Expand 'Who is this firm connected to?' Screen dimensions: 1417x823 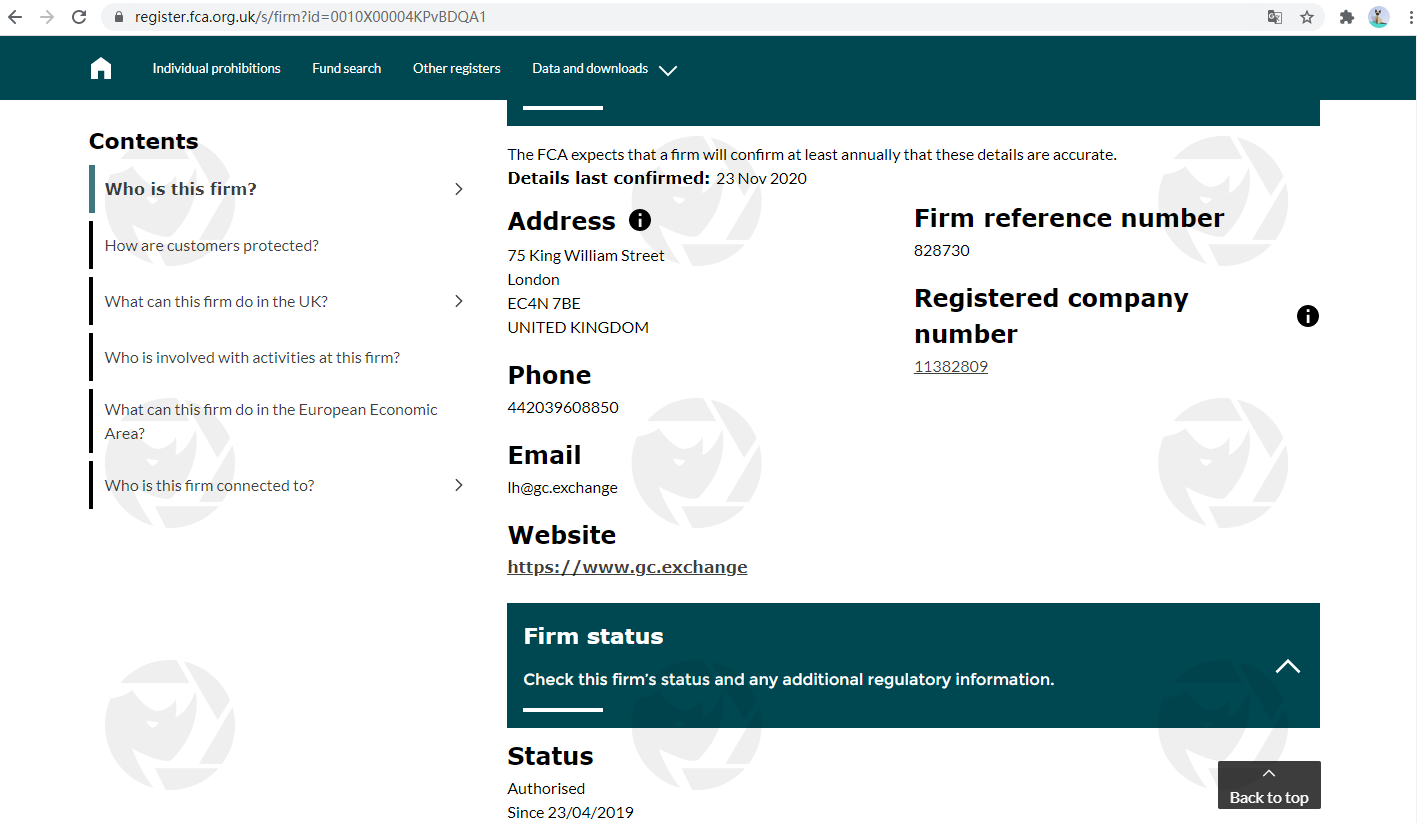(x=459, y=485)
